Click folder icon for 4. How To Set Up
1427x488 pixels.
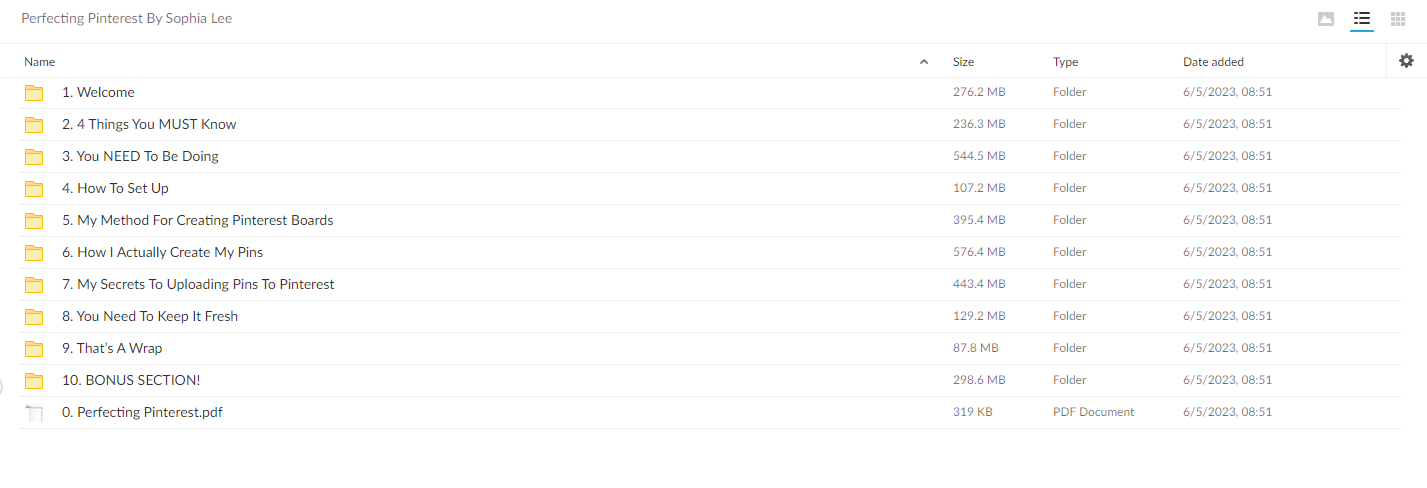click(34, 189)
